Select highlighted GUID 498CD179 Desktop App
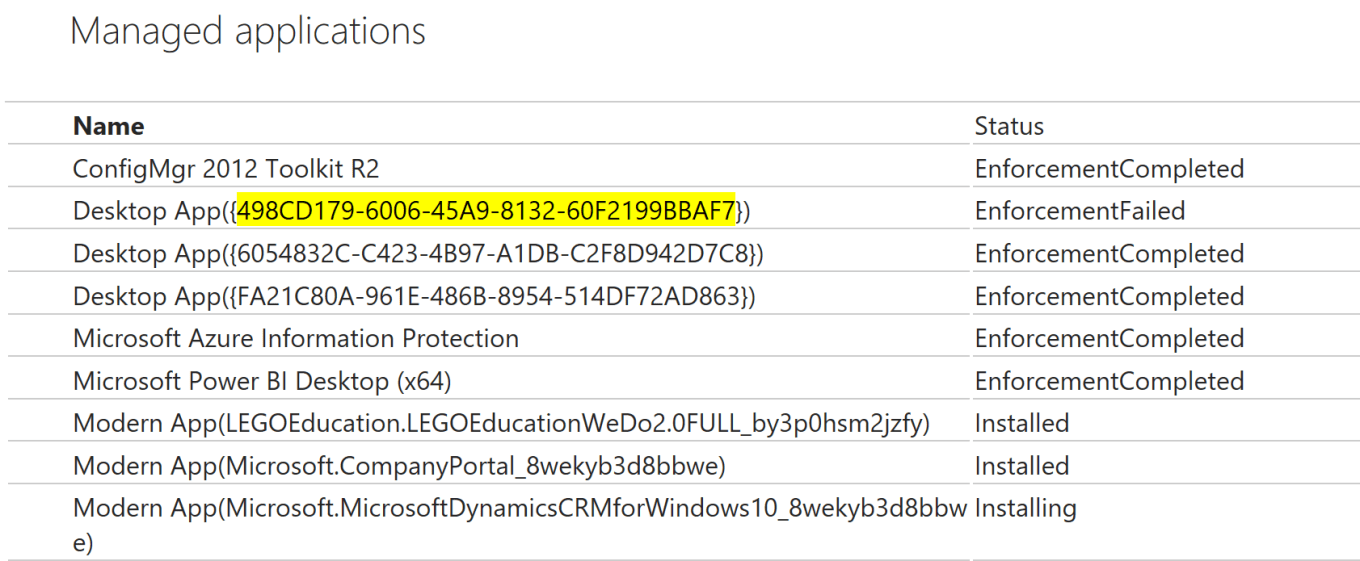Viewport: 1360px width, 561px height. 486,211
